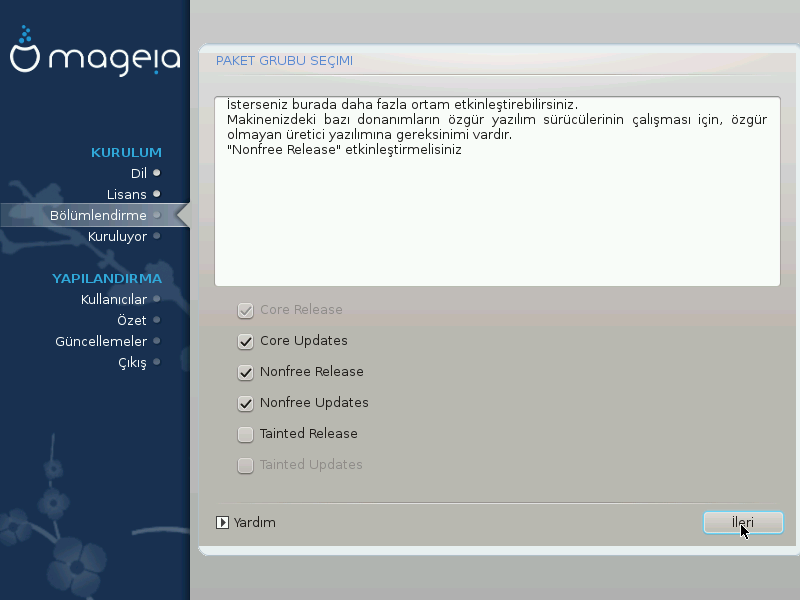This screenshot has height=600, width=800.
Task: Click the greyed Tainted Updates checkbox
Action: coord(245,465)
